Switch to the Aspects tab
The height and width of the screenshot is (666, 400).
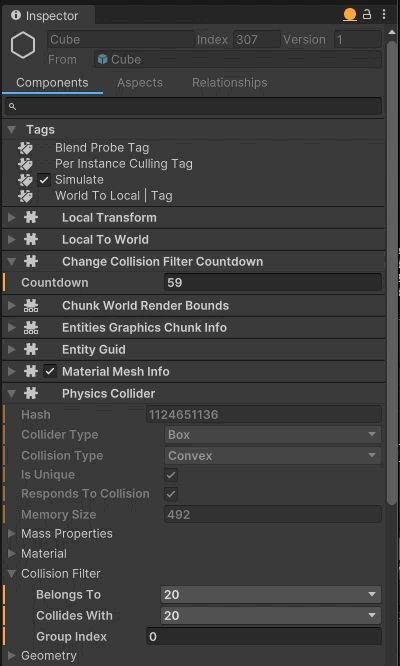(140, 82)
